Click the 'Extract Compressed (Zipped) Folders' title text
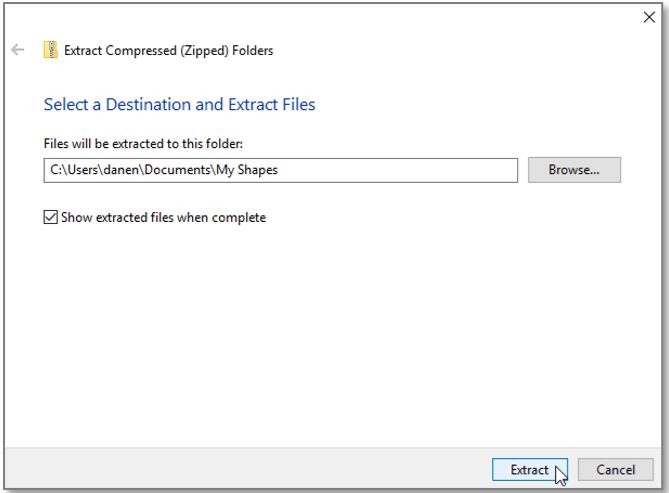This screenshot has width=669, height=493. (168, 50)
